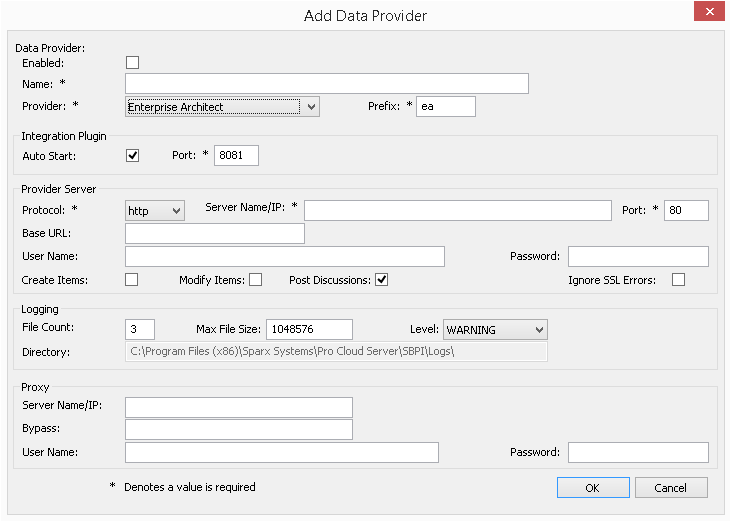Open the Provider dropdown list

pyautogui.click(x=311, y=107)
